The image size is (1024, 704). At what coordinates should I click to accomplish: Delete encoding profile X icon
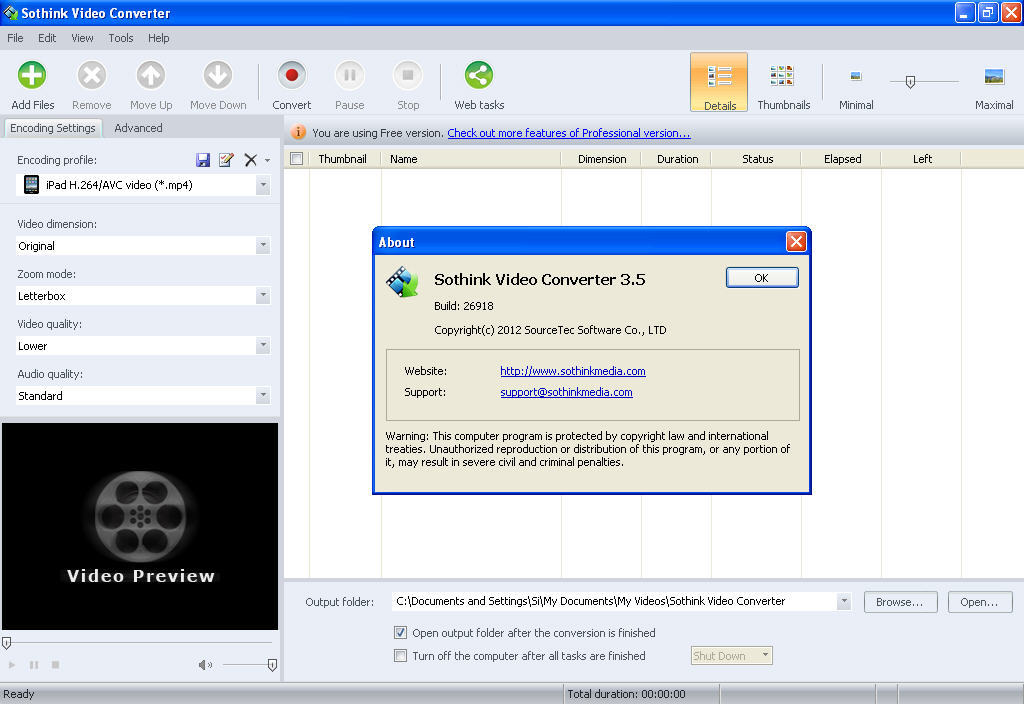click(250, 160)
